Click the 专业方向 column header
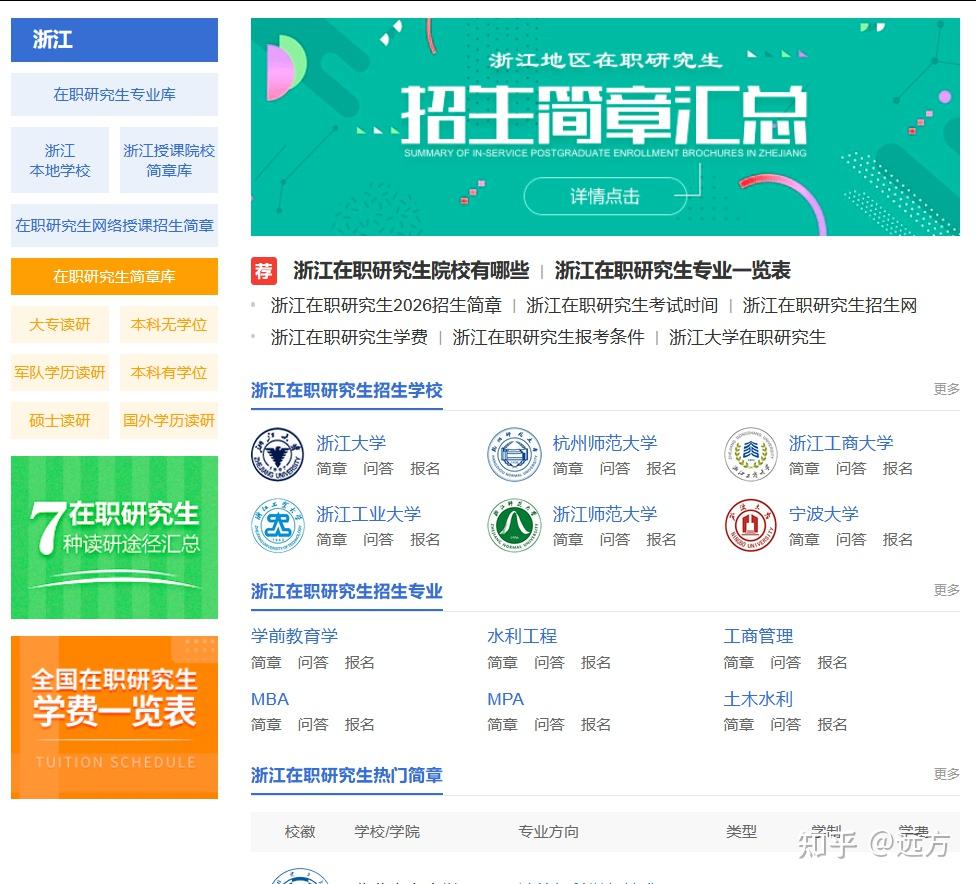Screen dimensions: 976x884 pos(548,832)
